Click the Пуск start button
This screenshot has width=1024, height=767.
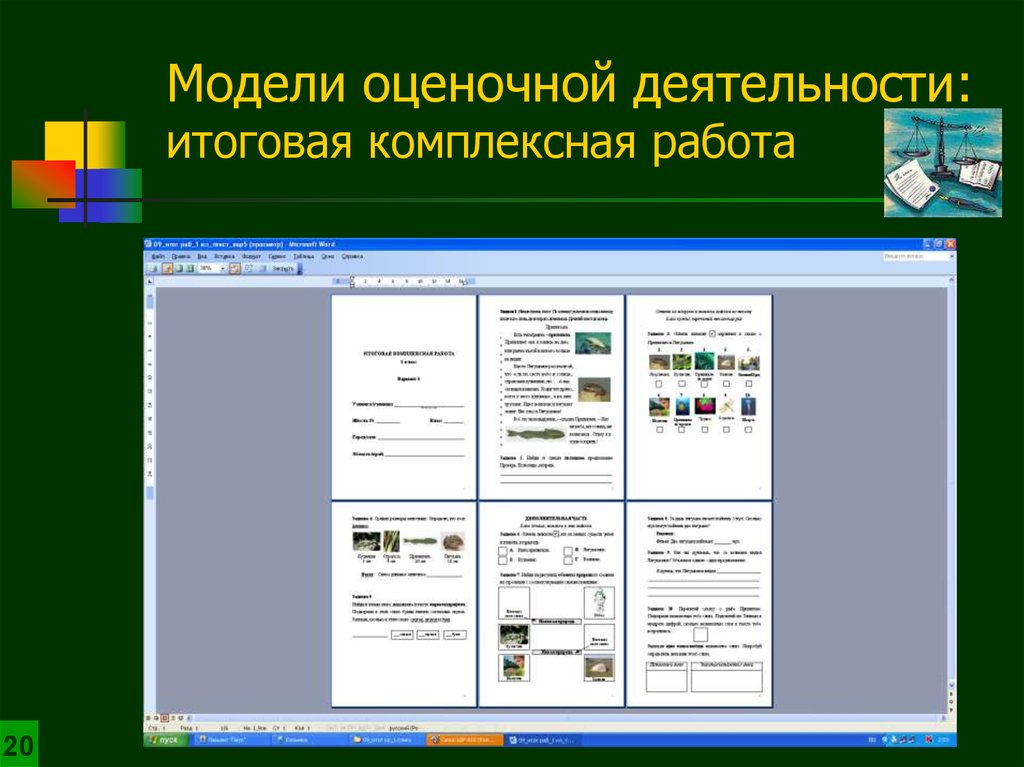(166, 739)
